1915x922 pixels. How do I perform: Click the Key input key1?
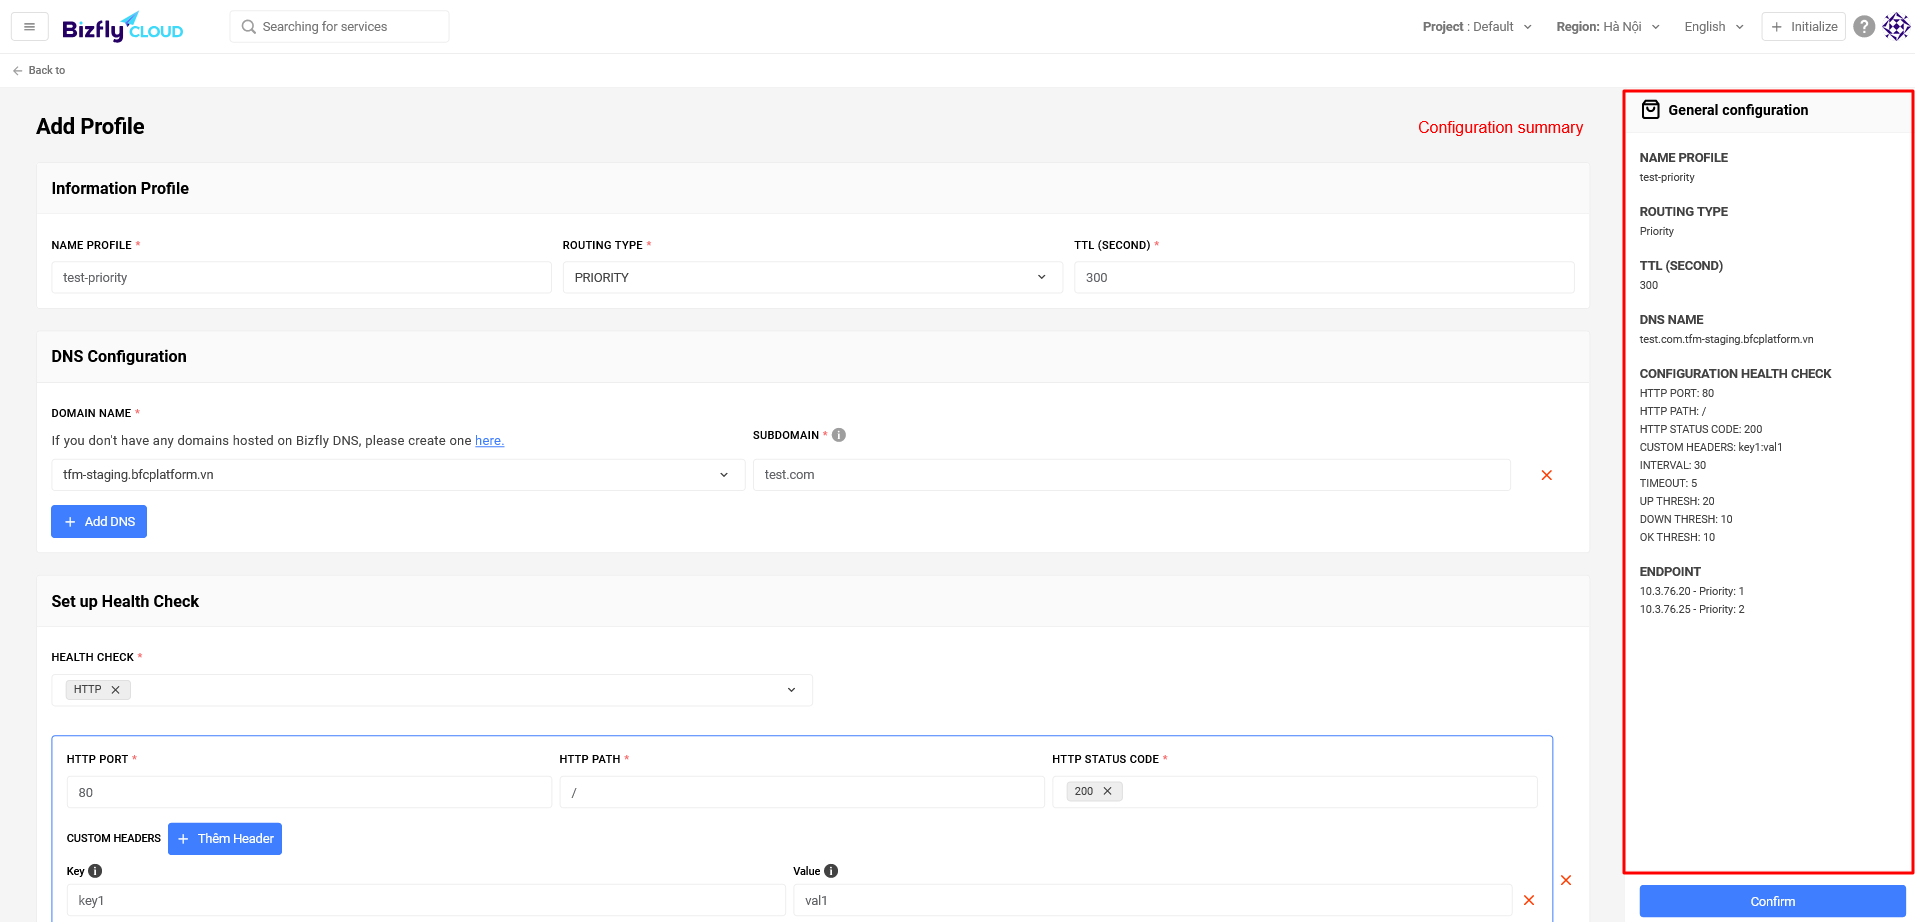[x=426, y=900]
